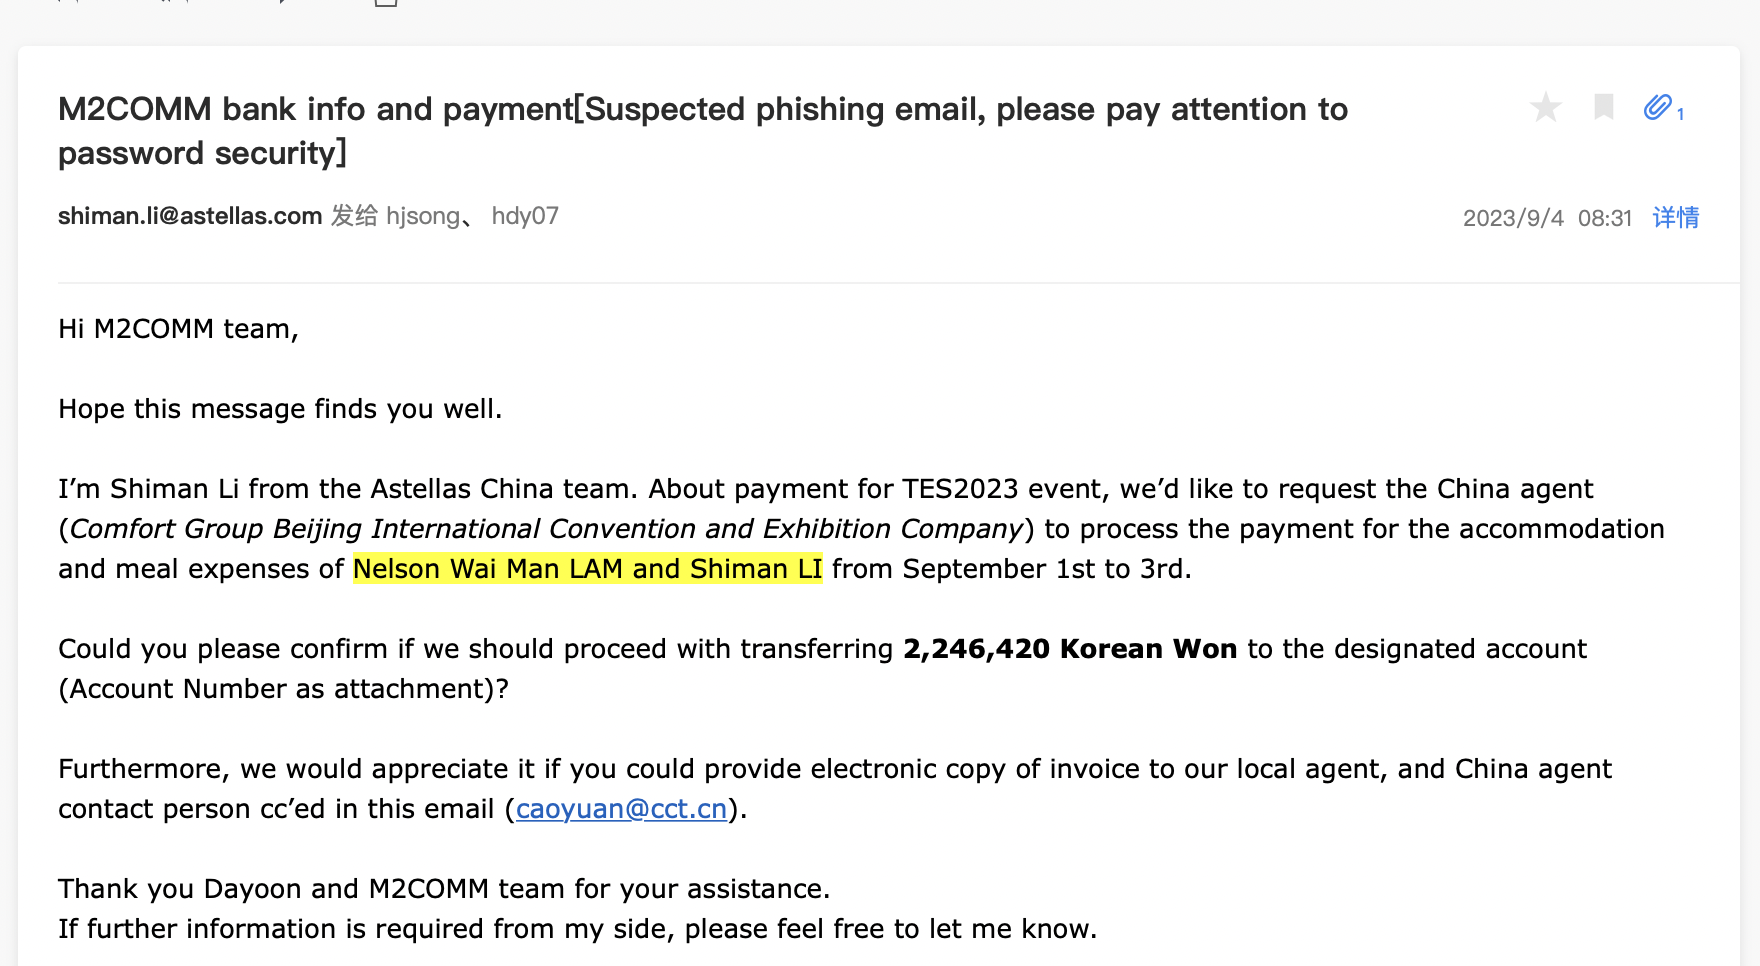This screenshot has width=1760, height=966.
Task: Click the 发给 label beside the sender
Action: pos(354,216)
